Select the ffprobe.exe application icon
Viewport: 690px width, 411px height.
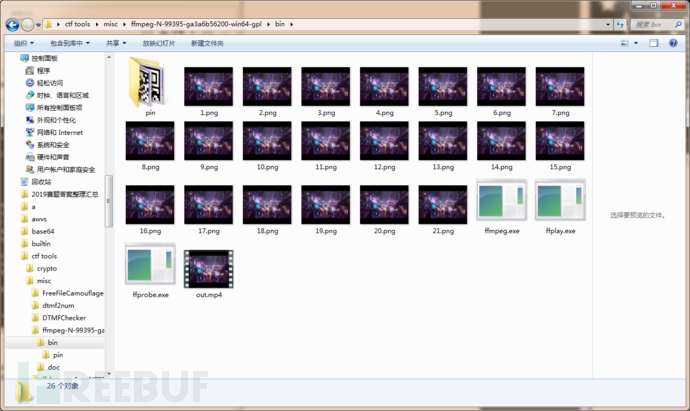coord(150,264)
